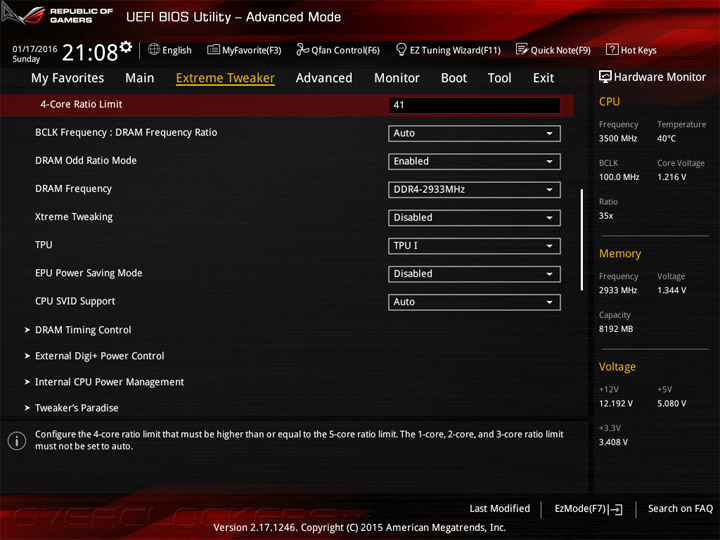Viewport: 720px width, 540px height.
Task: Click the Qfan Control fan icon
Action: point(302,49)
